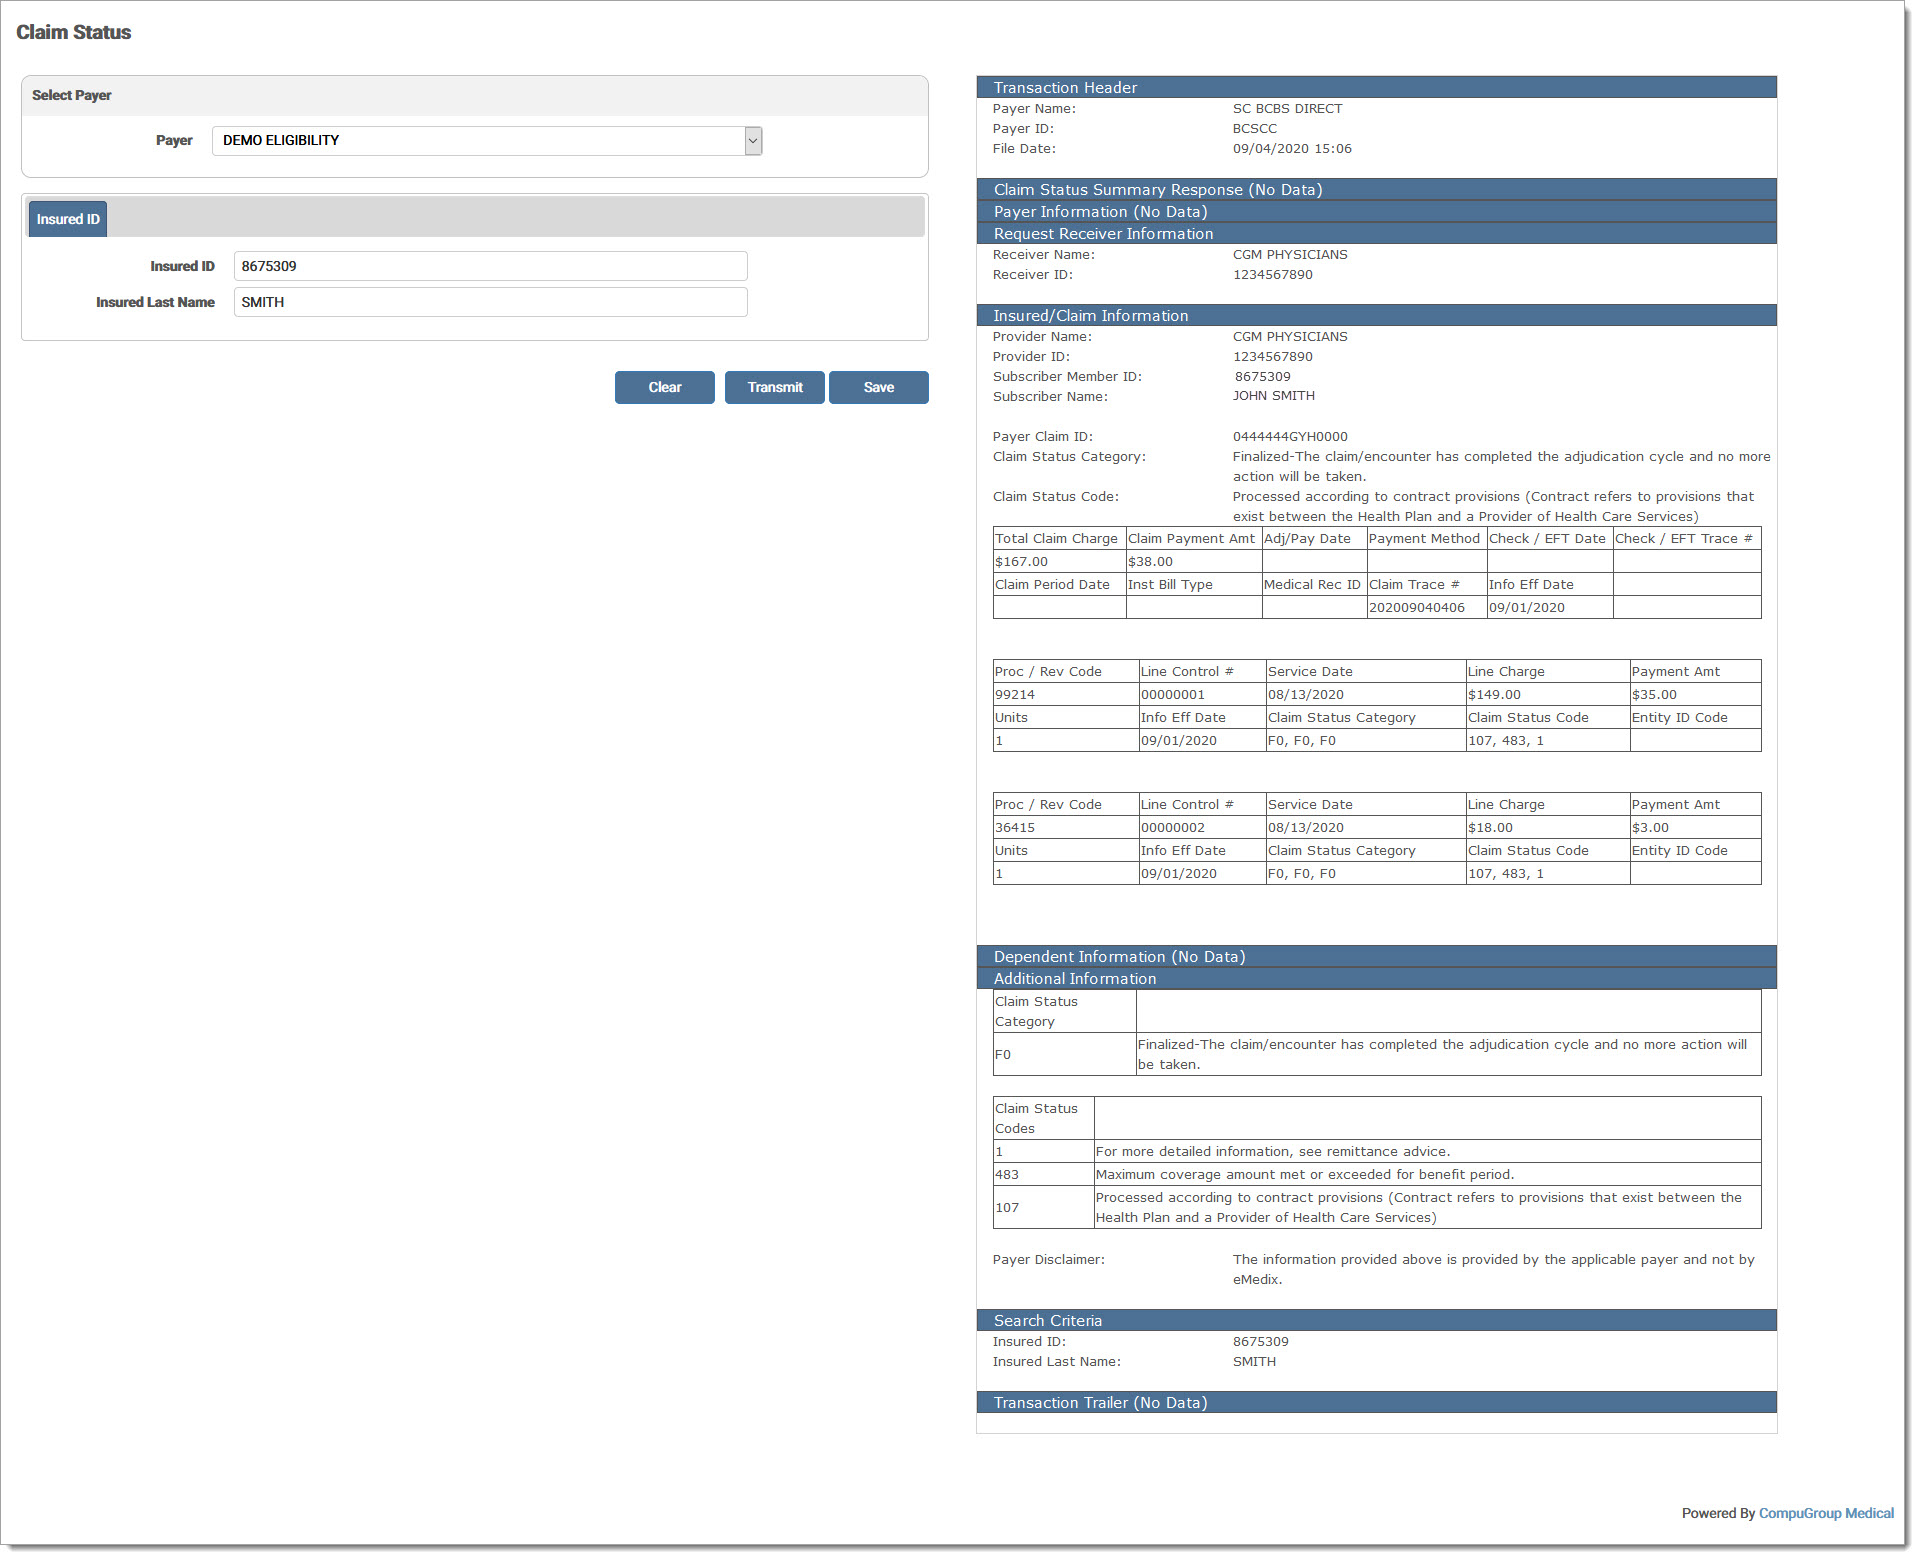Open the Payer dropdown showing DEMO ELIGIBILITY
Screen dimensions: 1918x1558
click(x=487, y=141)
